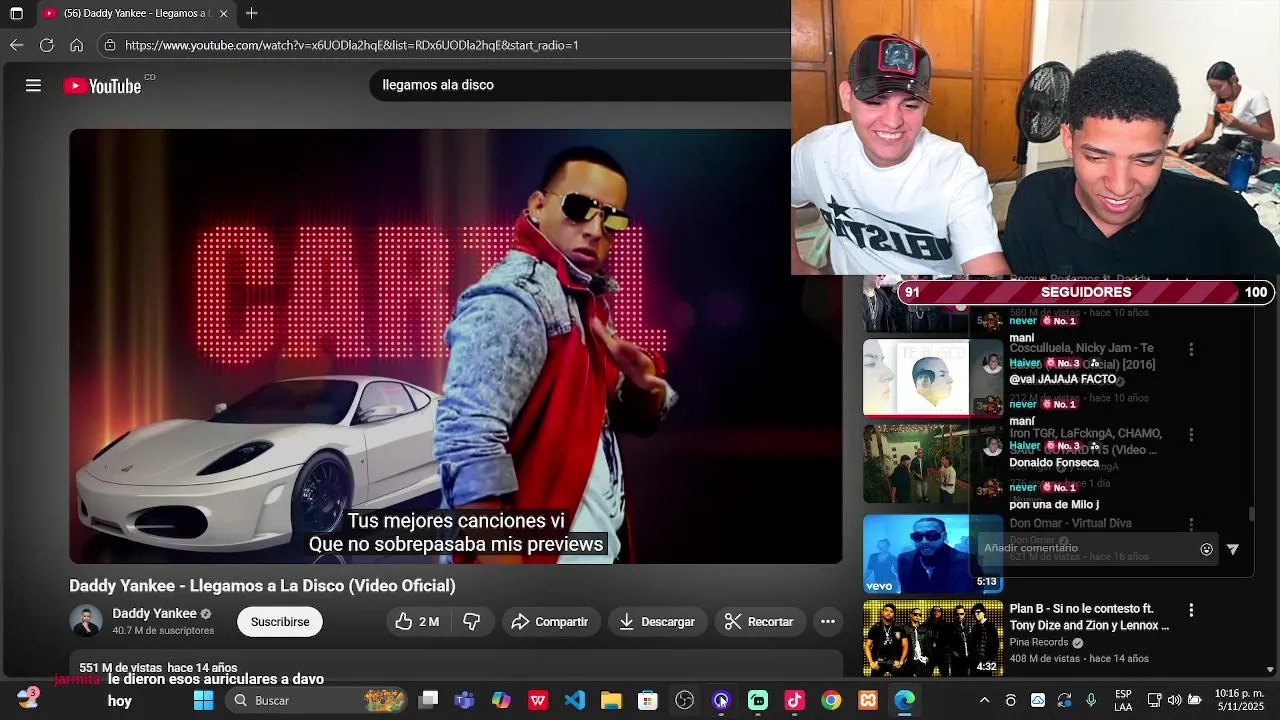Open Microsoft Store from the taskbar

click(x=648, y=701)
